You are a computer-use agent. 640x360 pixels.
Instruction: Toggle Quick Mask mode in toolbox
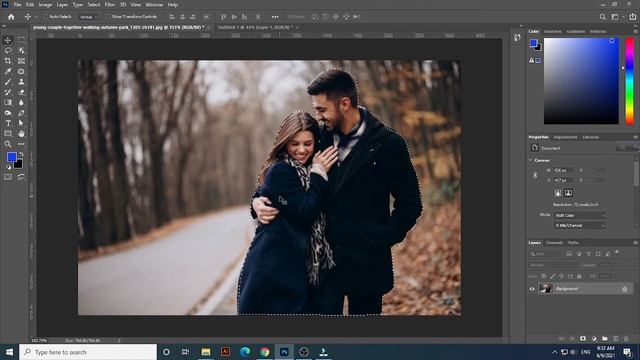coord(8,177)
